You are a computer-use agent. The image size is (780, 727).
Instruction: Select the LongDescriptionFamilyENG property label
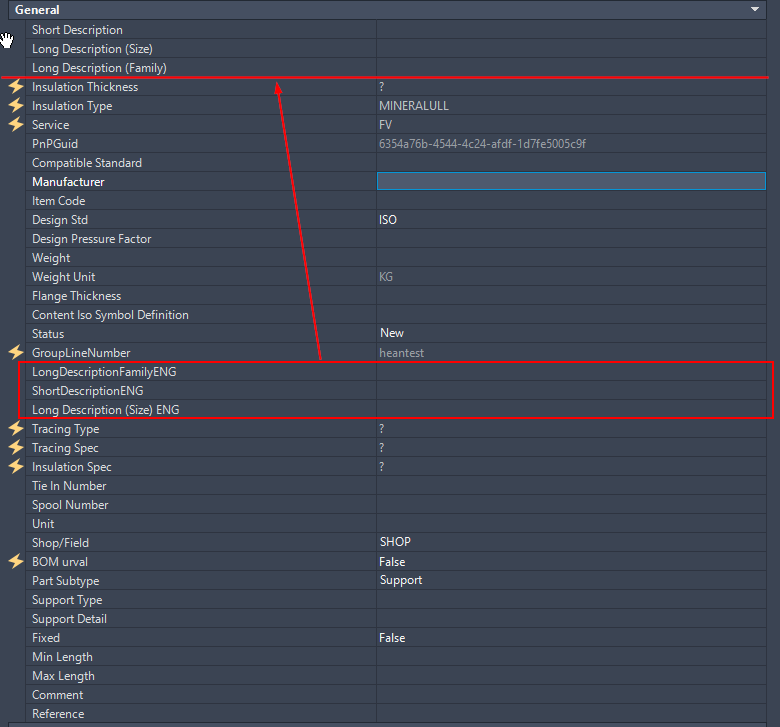pyautogui.click(x=104, y=372)
